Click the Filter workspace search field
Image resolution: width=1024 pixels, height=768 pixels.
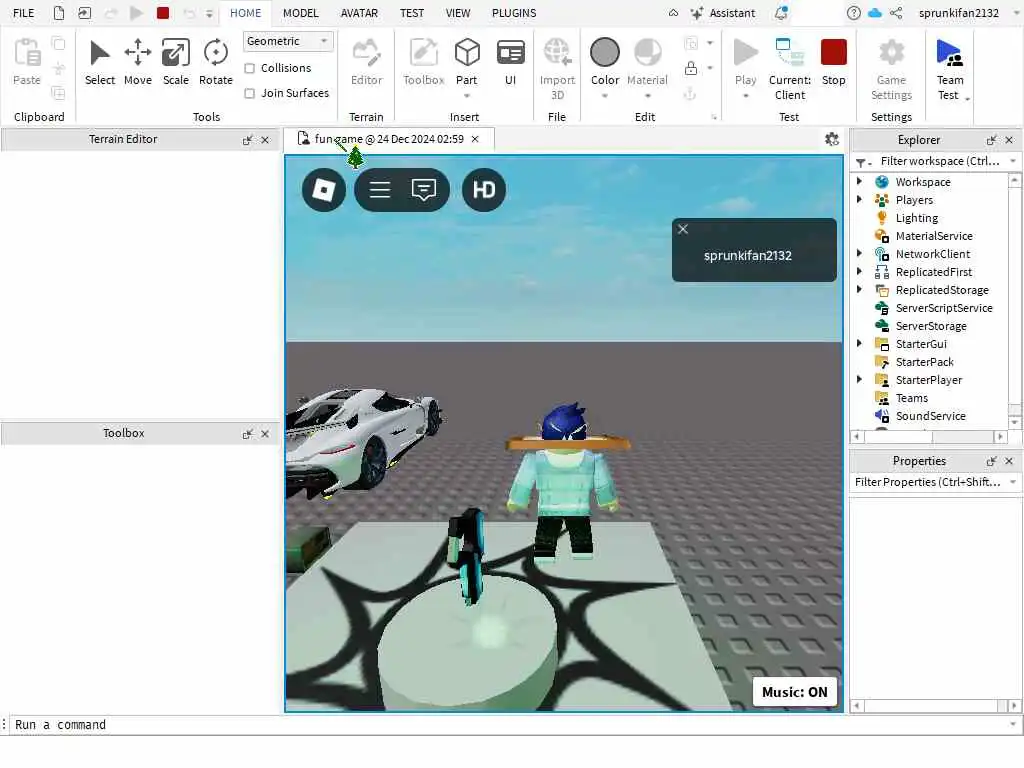939,161
